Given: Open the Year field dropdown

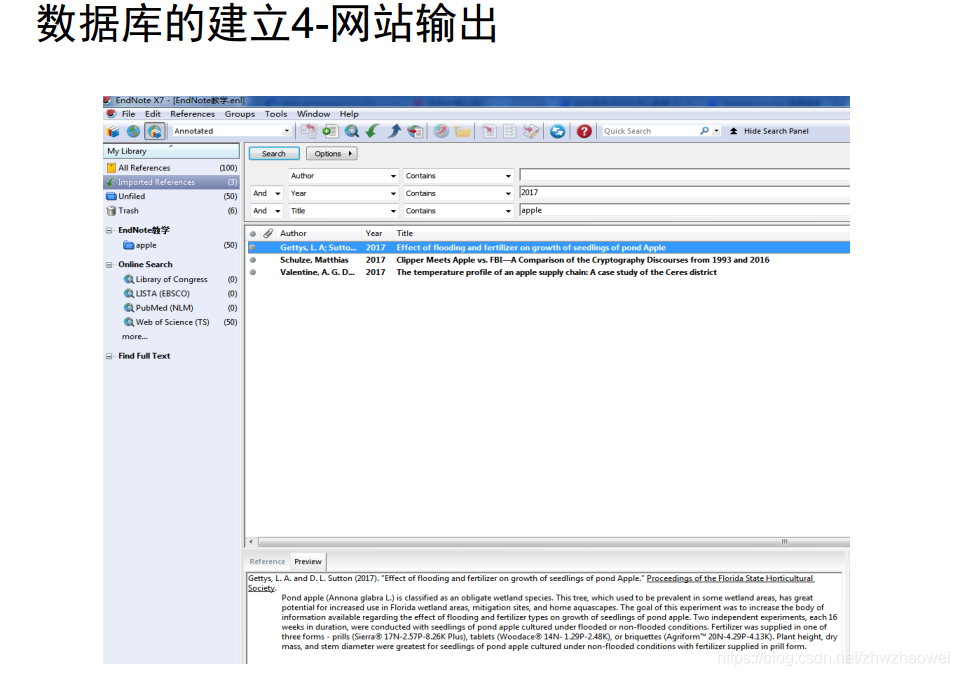Looking at the screenshot, I should click(393, 193).
